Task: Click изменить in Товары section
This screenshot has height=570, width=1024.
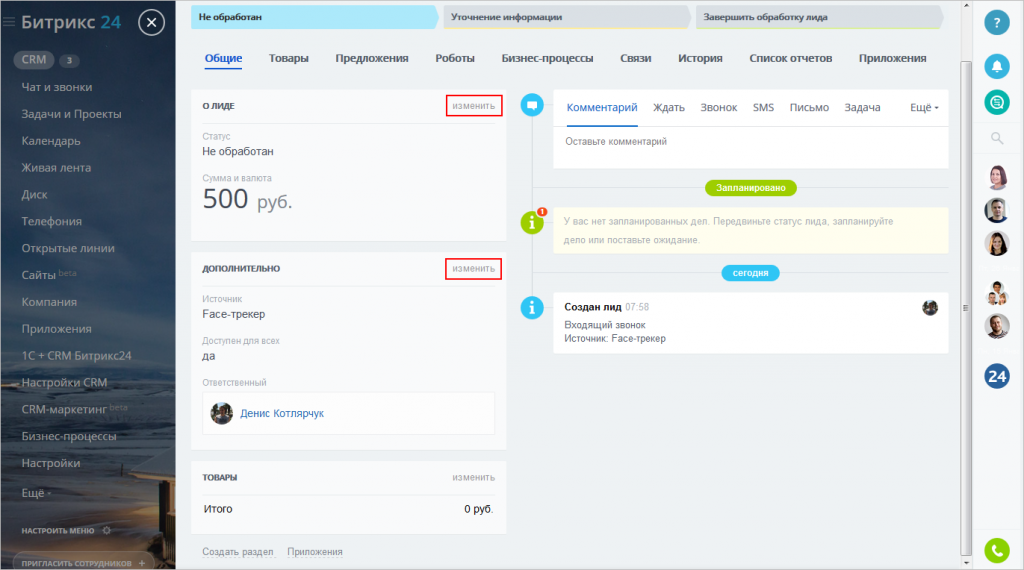Action: point(473,477)
